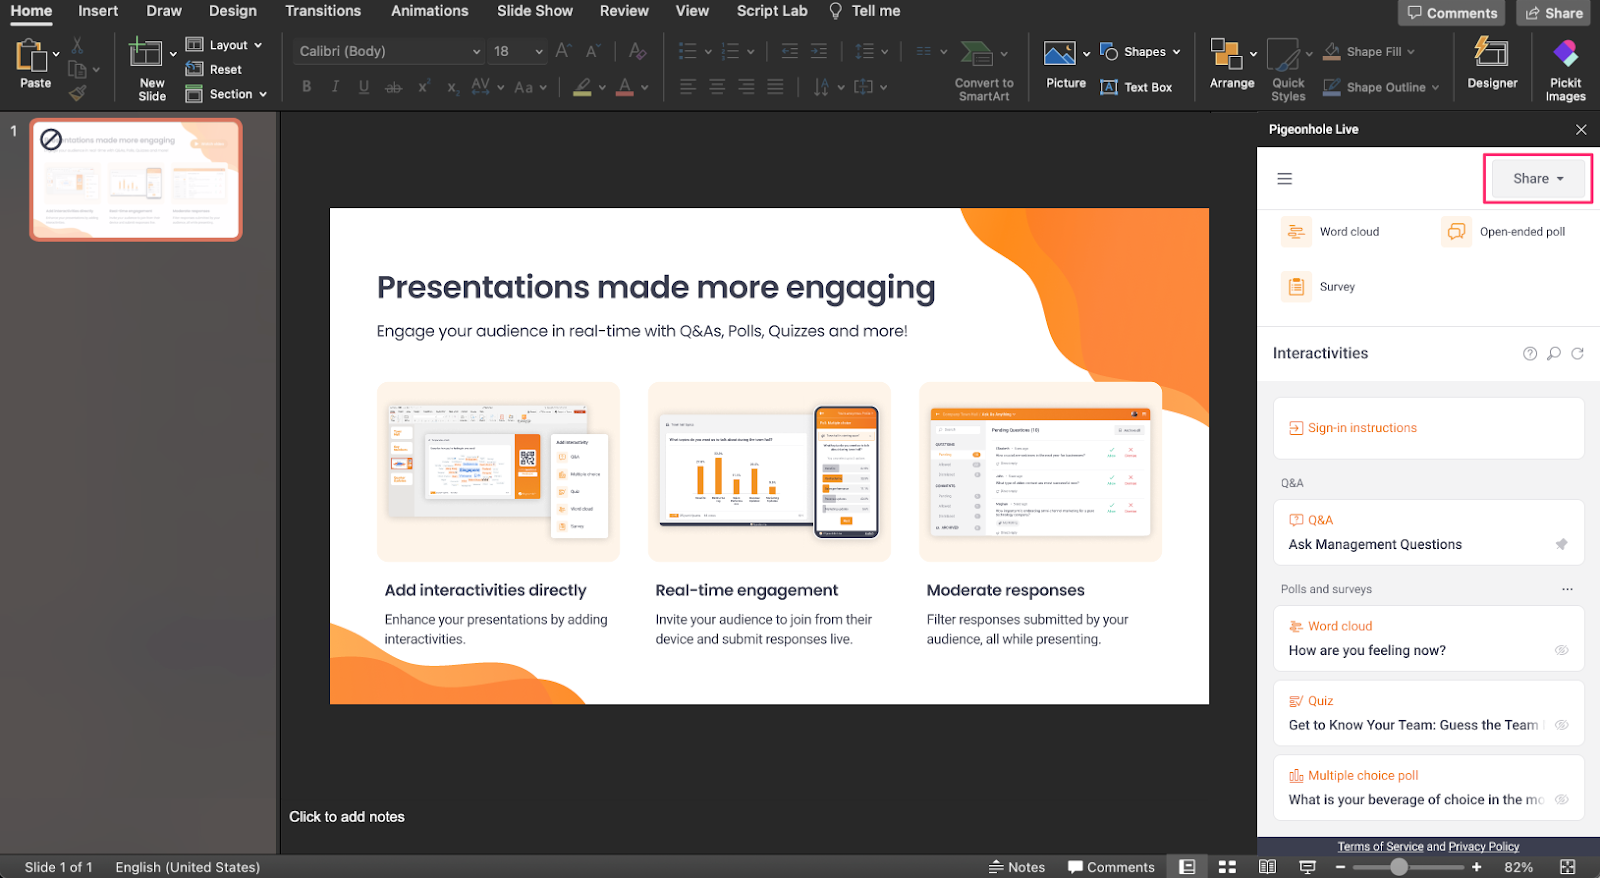Open the Sign-in instructions link
Image resolution: width=1600 pixels, height=878 pixels.
[1361, 428]
